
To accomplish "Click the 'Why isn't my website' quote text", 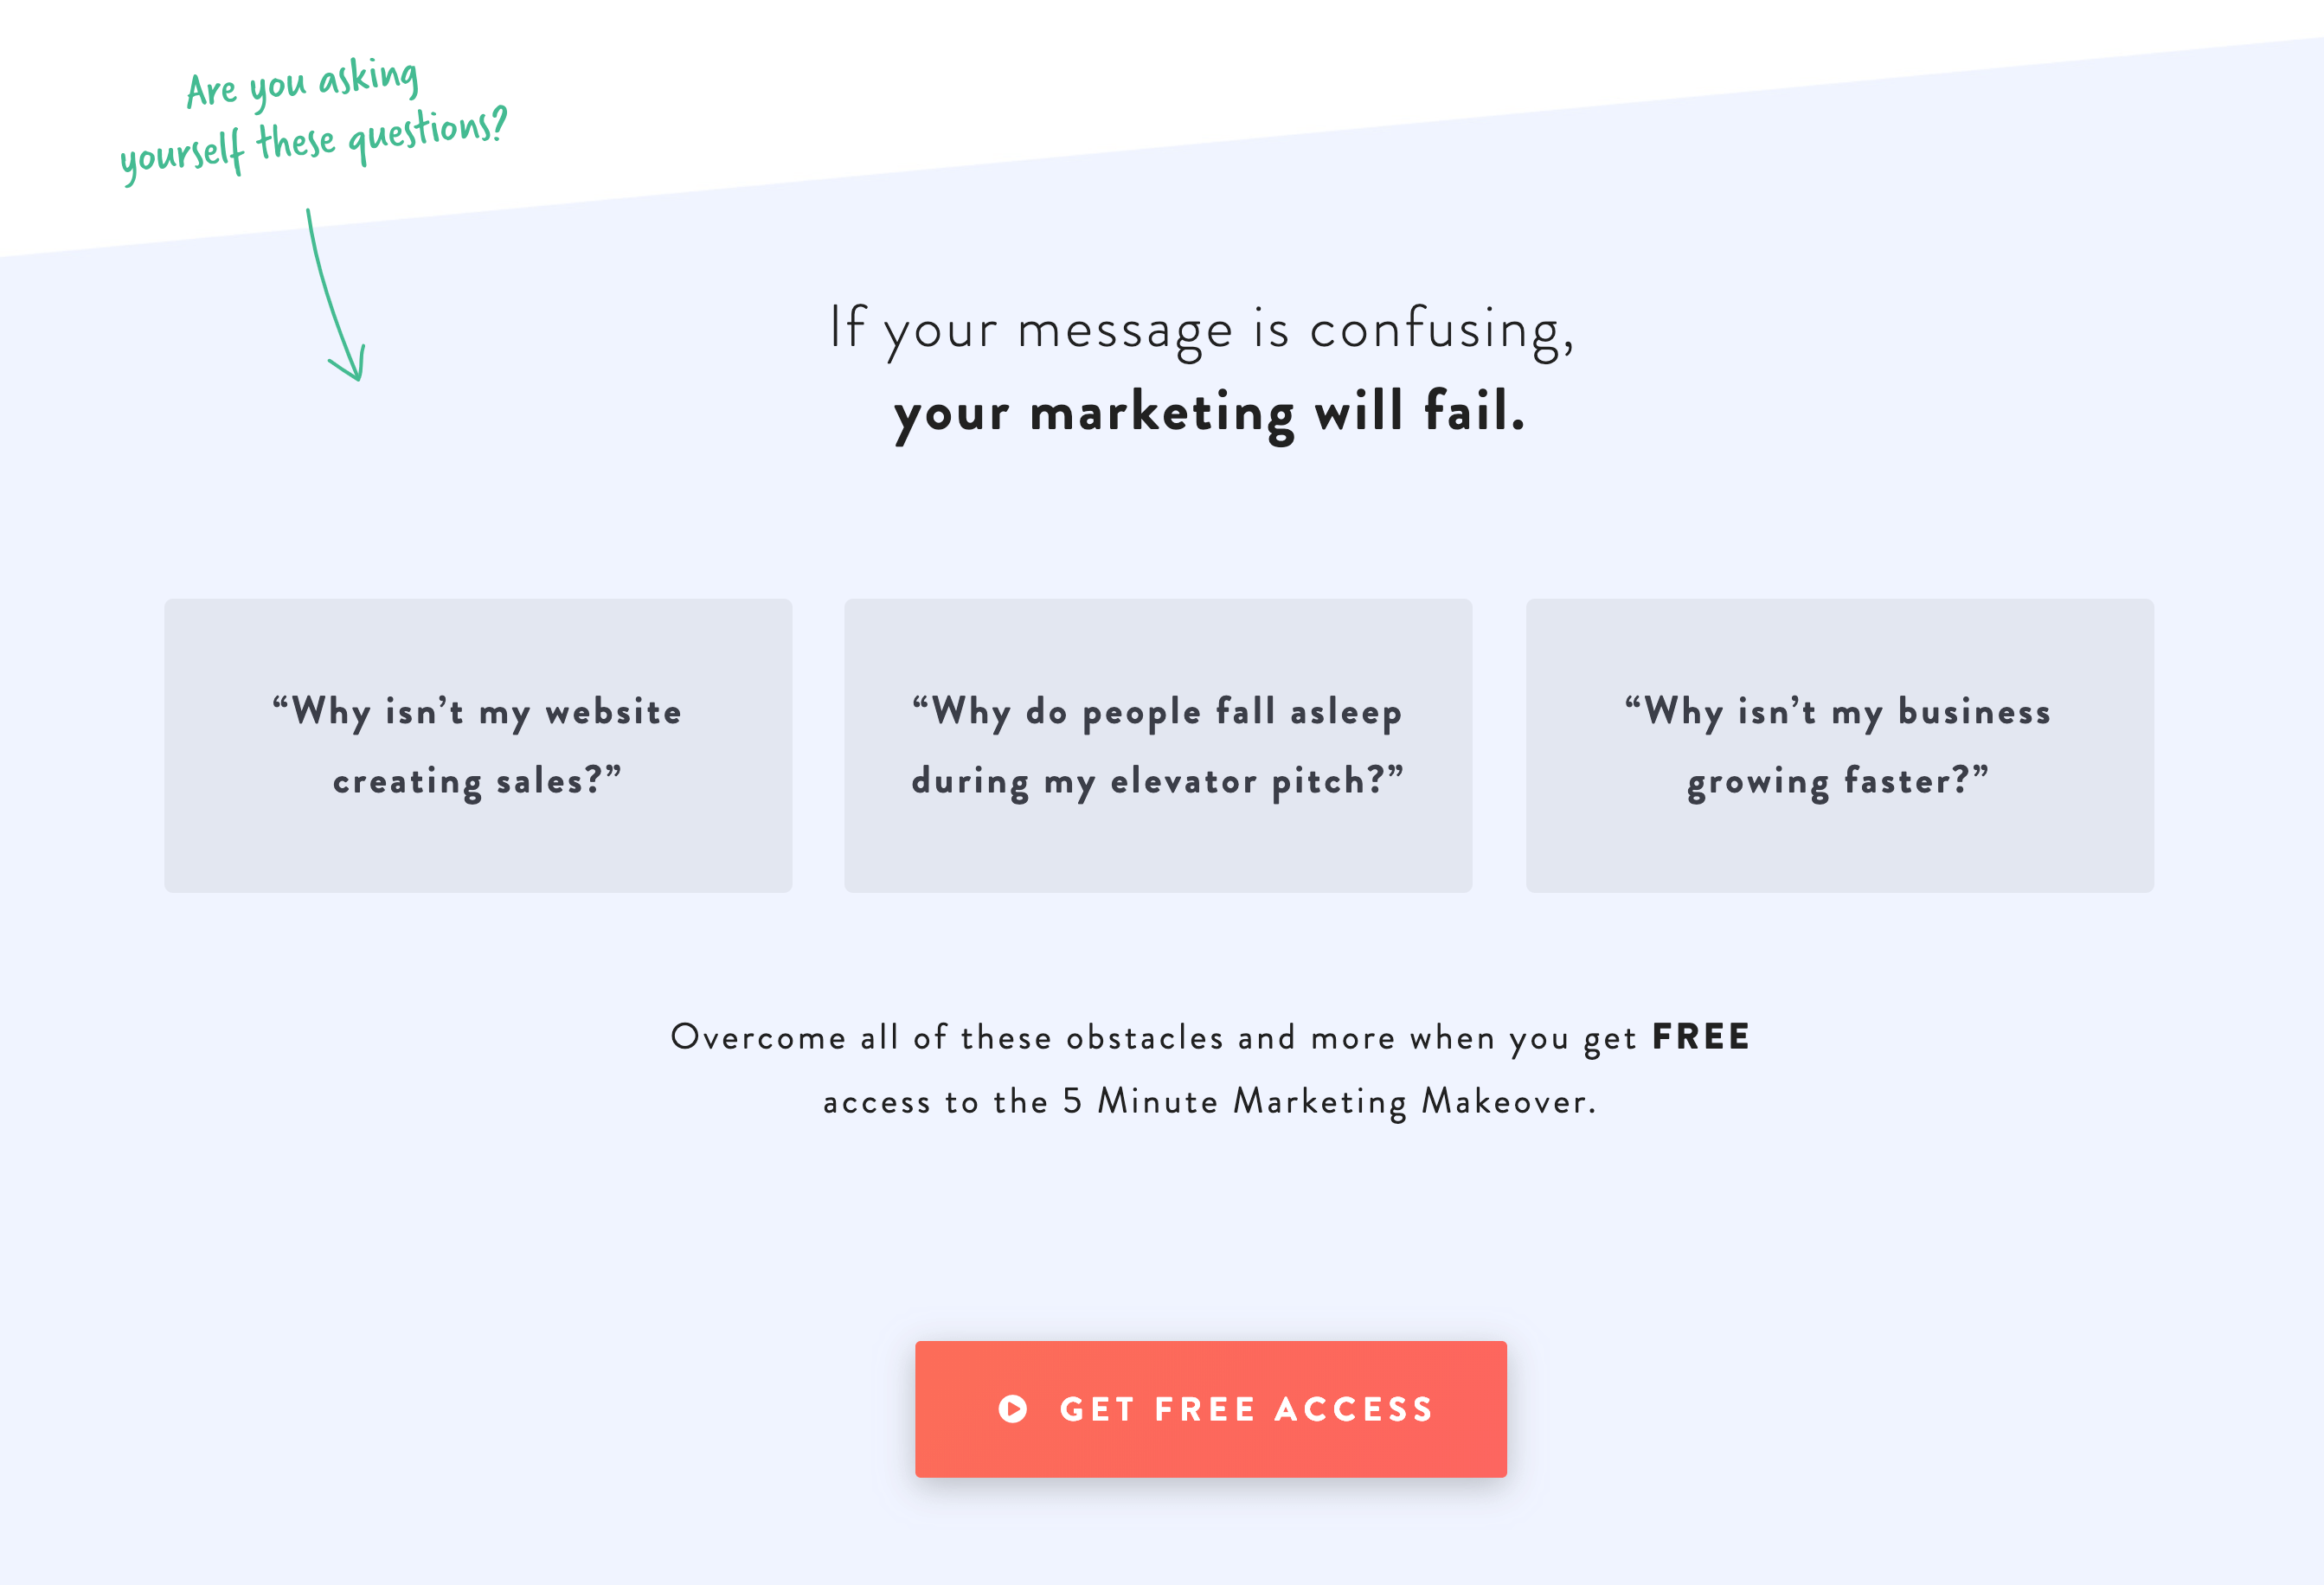I will [x=477, y=712].
